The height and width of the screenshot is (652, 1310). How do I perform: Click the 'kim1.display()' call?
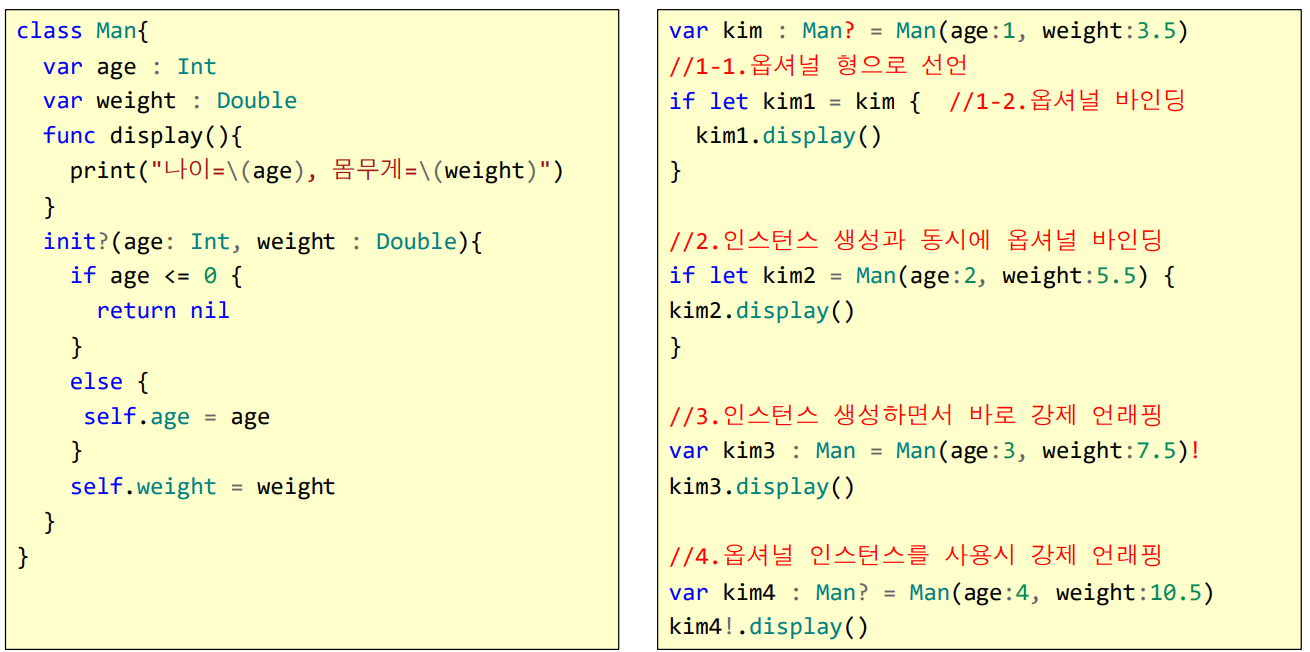click(789, 136)
